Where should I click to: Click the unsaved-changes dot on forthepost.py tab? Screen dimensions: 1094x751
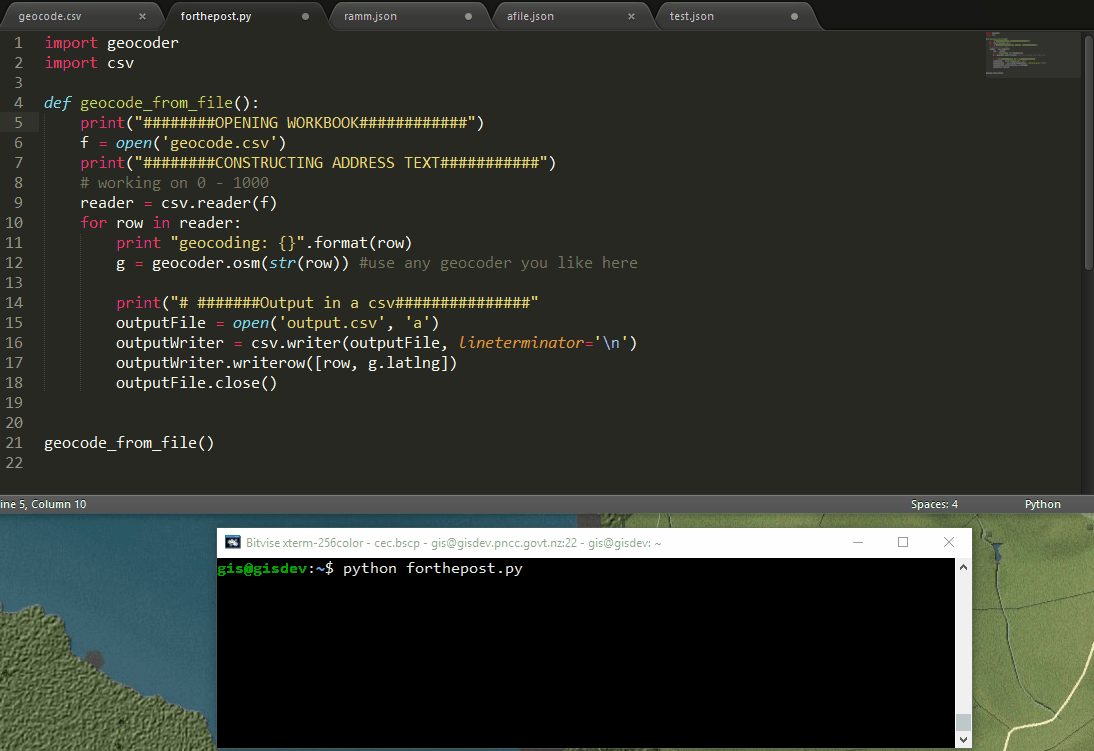click(303, 16)
